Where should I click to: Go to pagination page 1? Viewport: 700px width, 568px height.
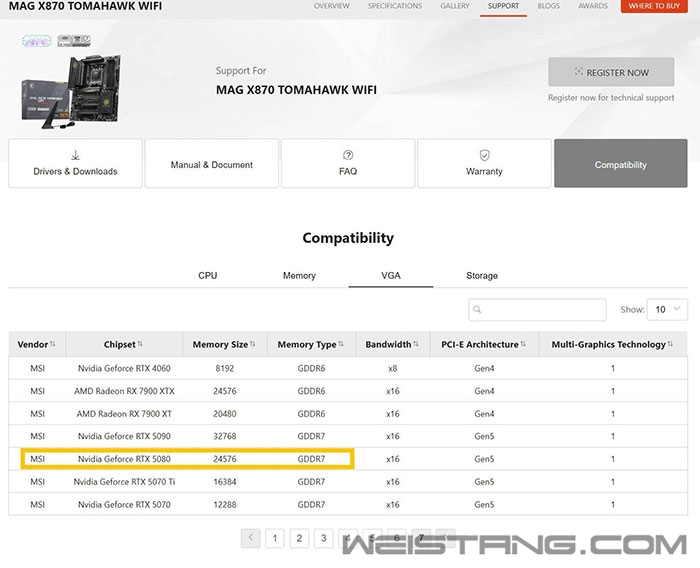pos(275,538)
